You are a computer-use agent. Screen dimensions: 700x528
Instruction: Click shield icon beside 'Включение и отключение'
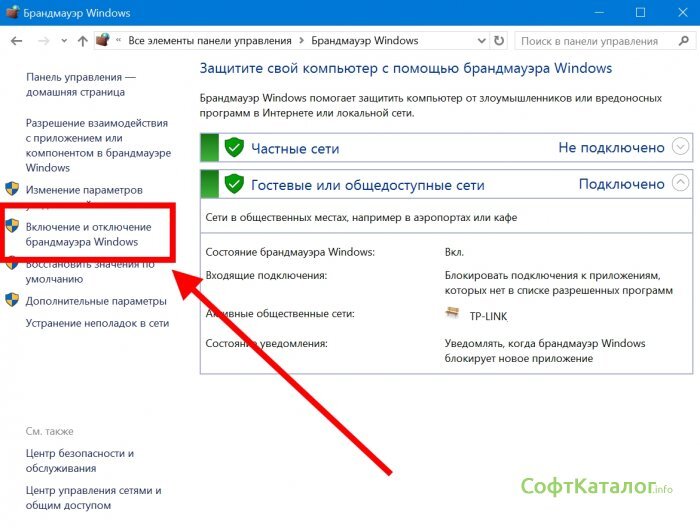(12, 226)
